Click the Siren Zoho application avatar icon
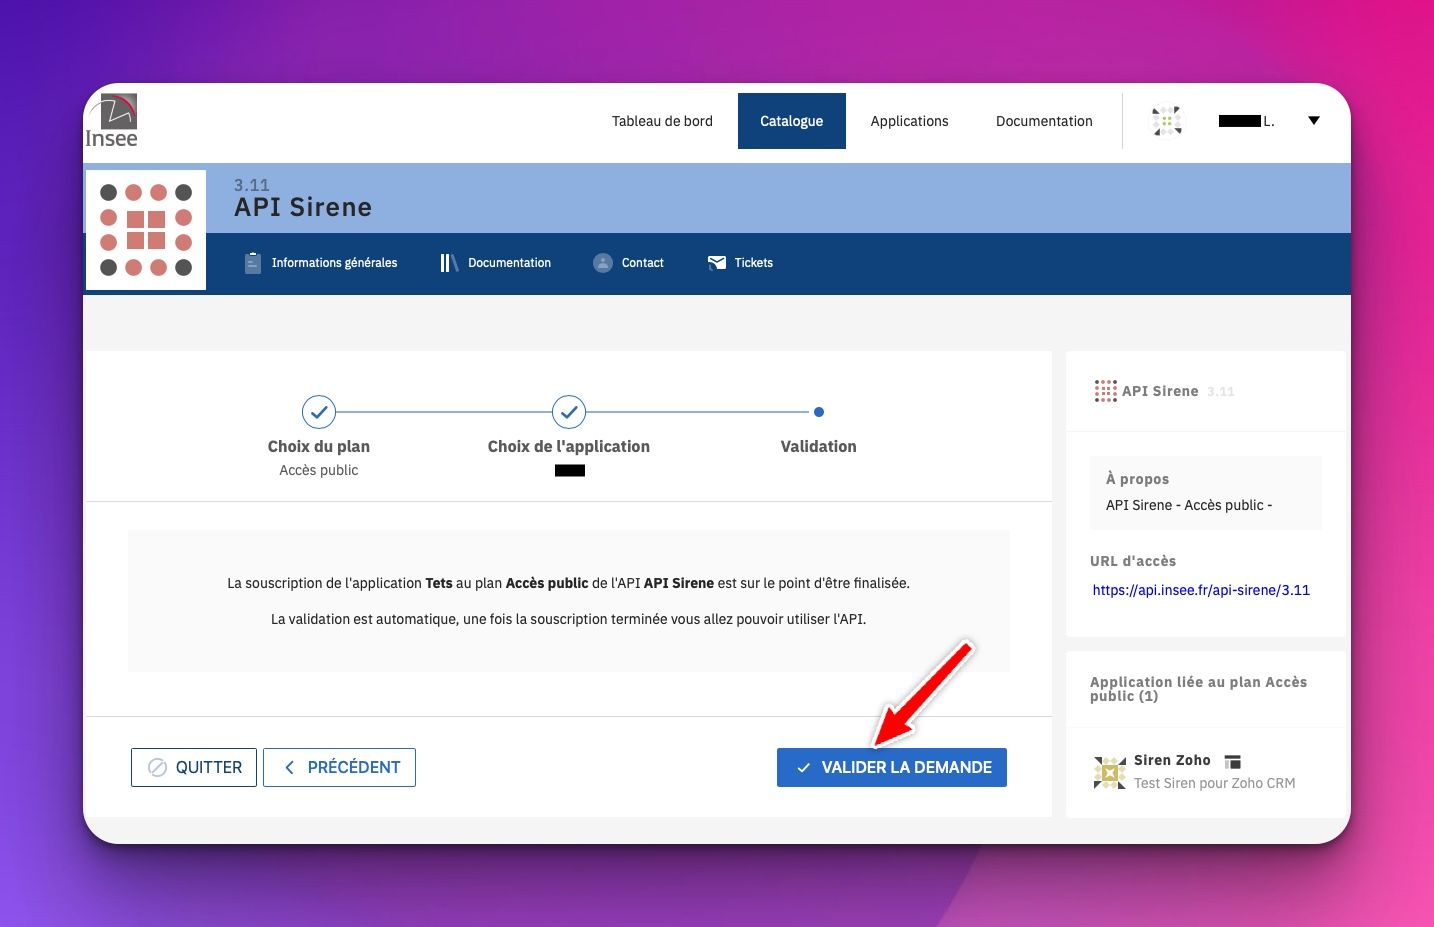 click(x=1110, y=773)
